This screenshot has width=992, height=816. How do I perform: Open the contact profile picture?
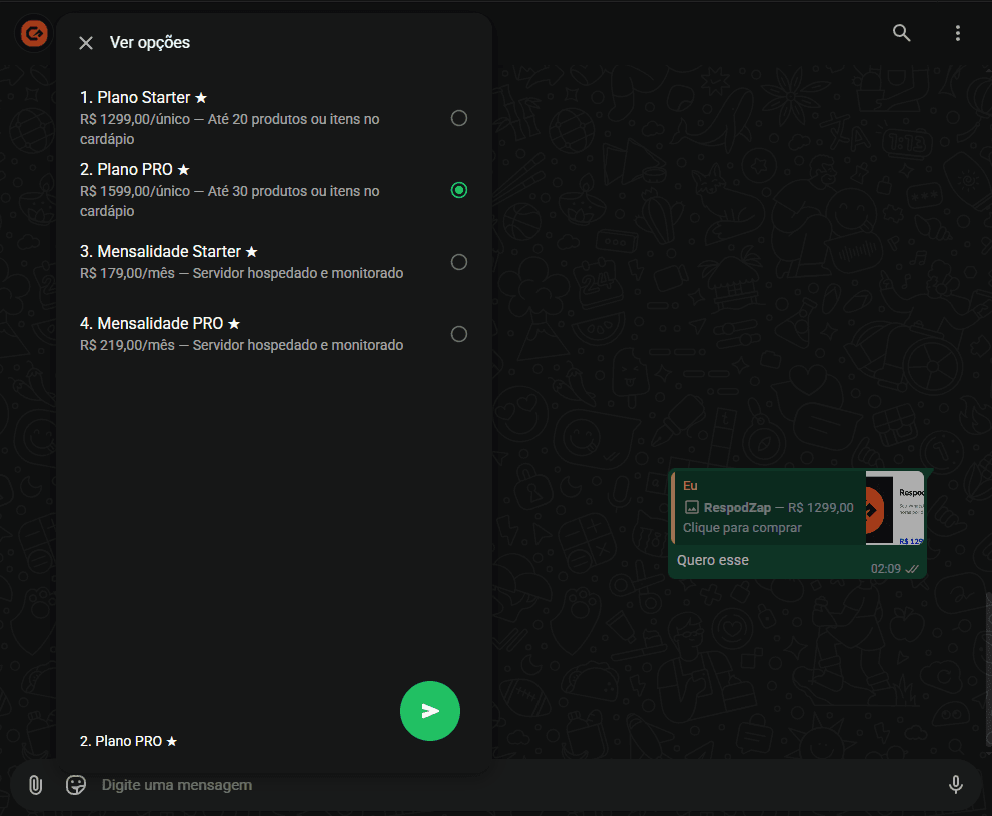tap(34, 33)
